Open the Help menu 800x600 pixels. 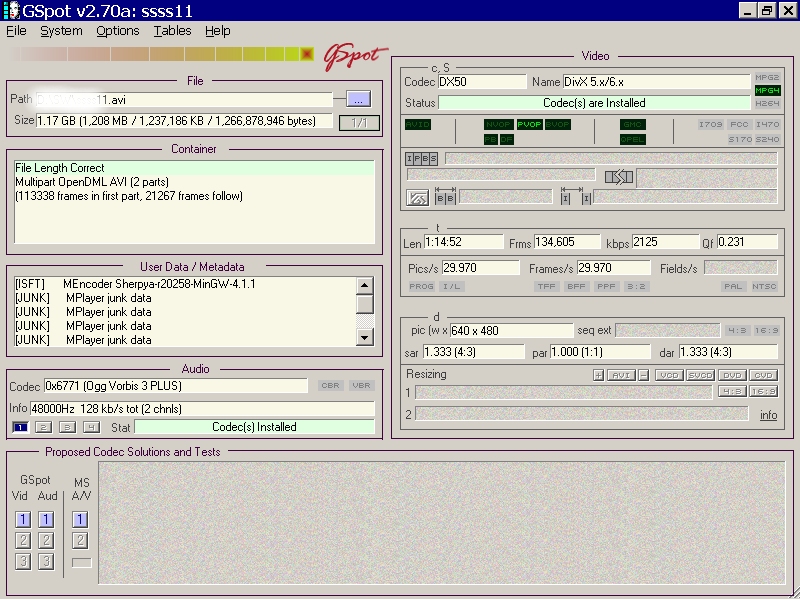pos(218,31)
